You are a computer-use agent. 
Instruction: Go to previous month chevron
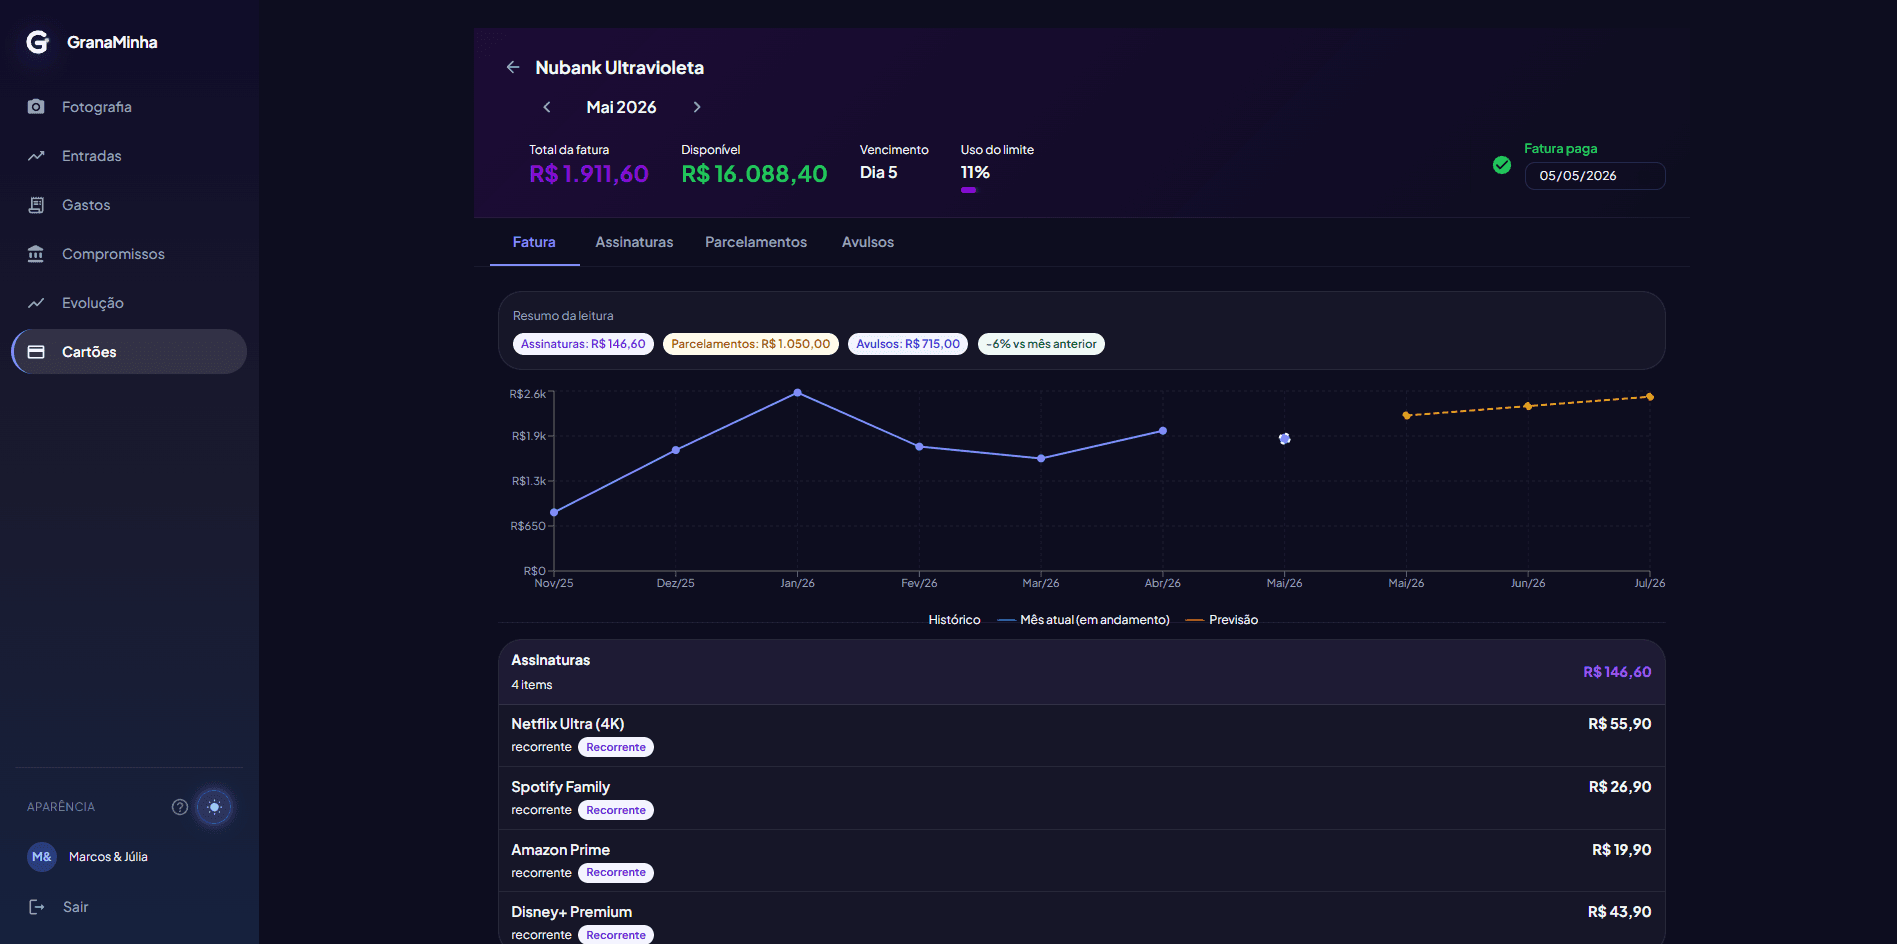point(547,107)
